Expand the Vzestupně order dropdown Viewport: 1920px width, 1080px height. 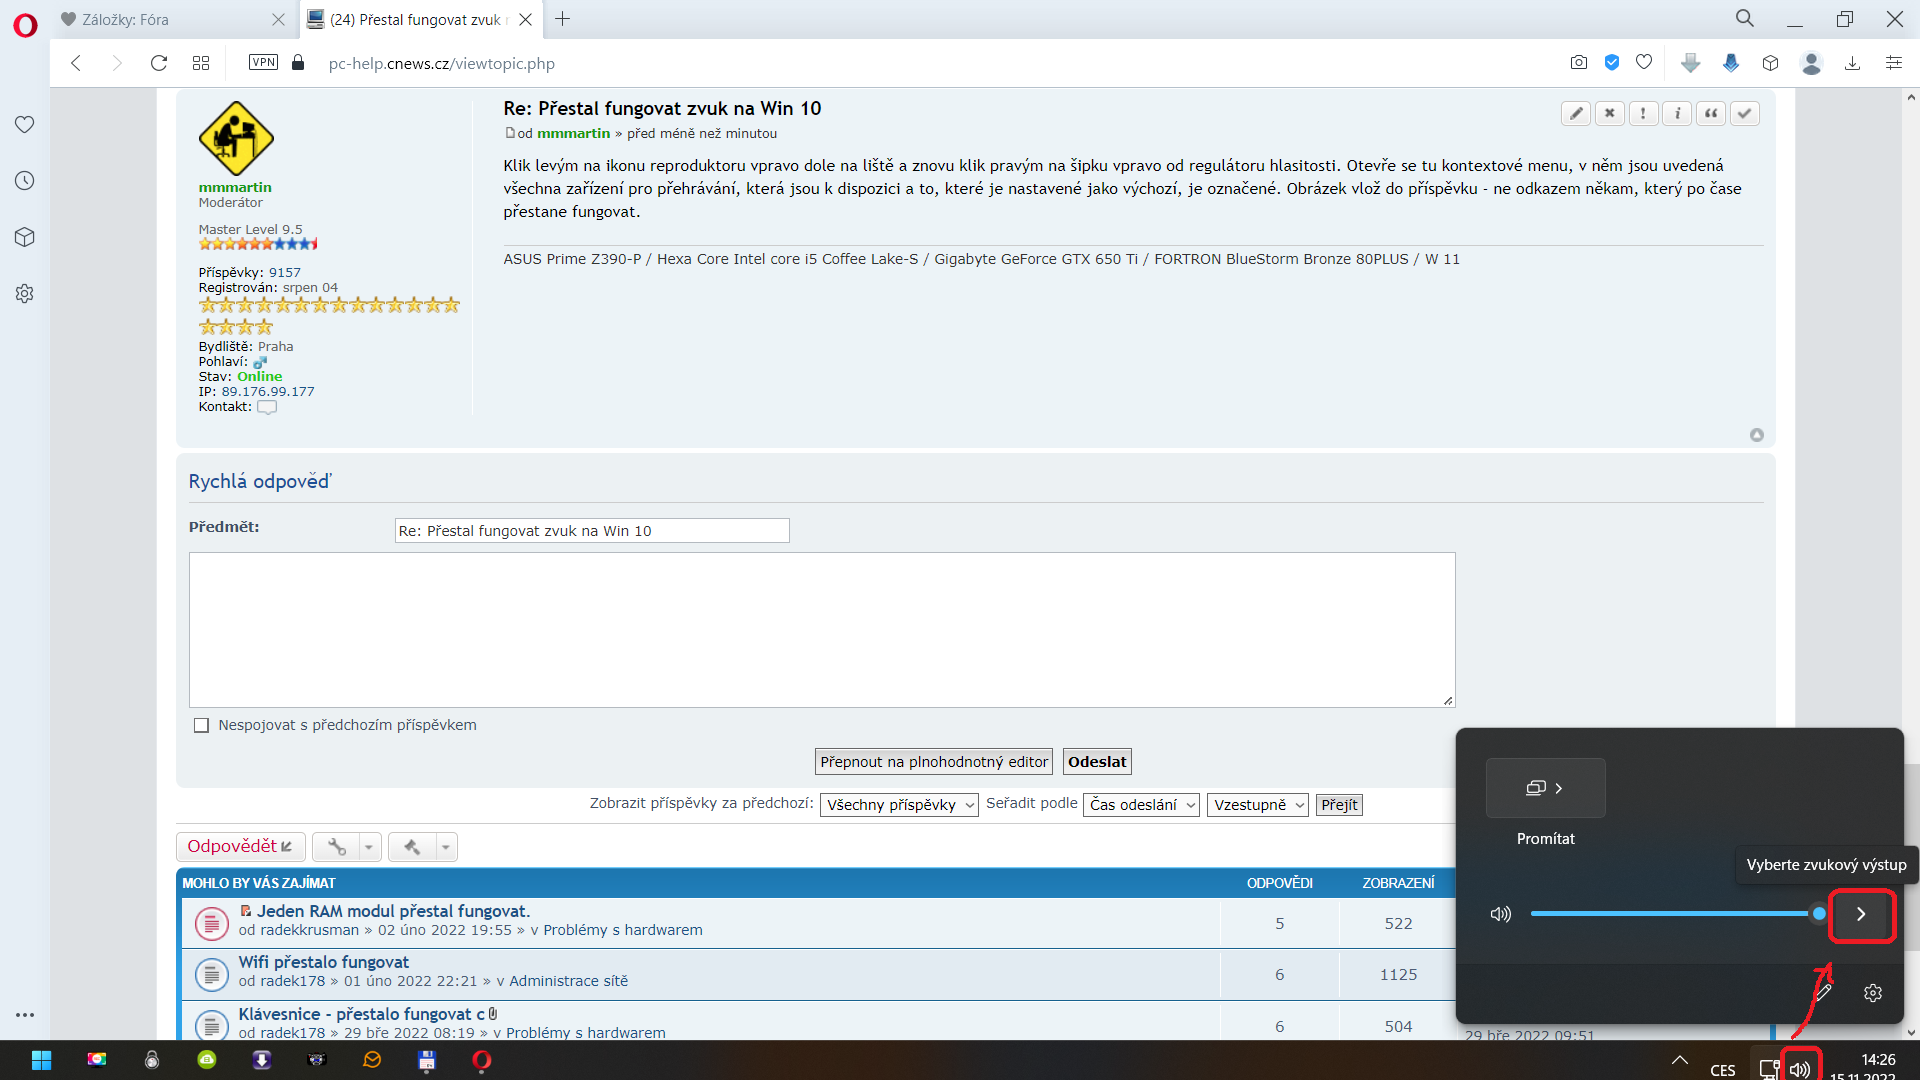pyautogui.click(x=1257, y=805)
